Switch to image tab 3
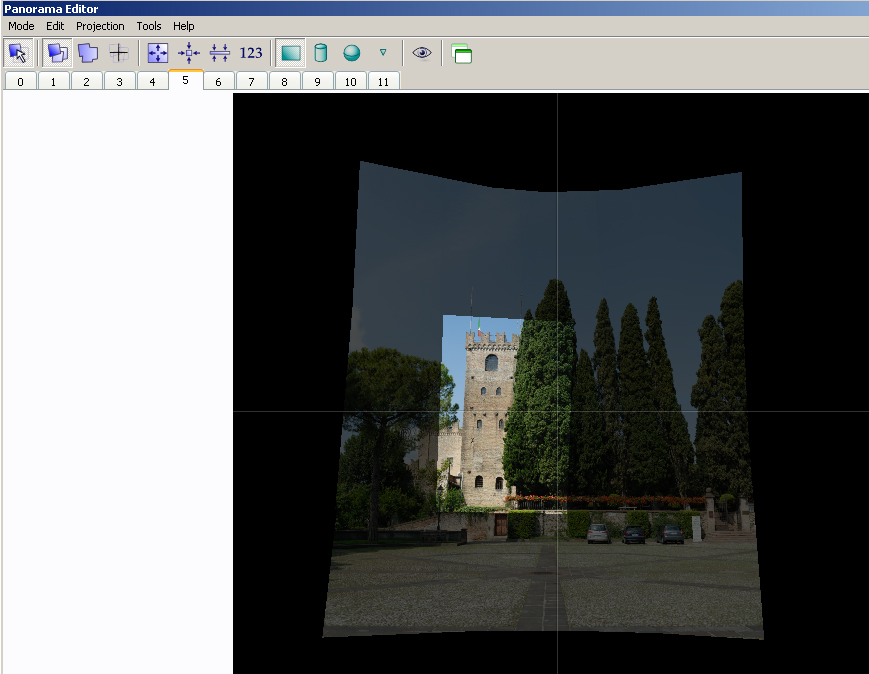869x674 pixels. point(119,81)
